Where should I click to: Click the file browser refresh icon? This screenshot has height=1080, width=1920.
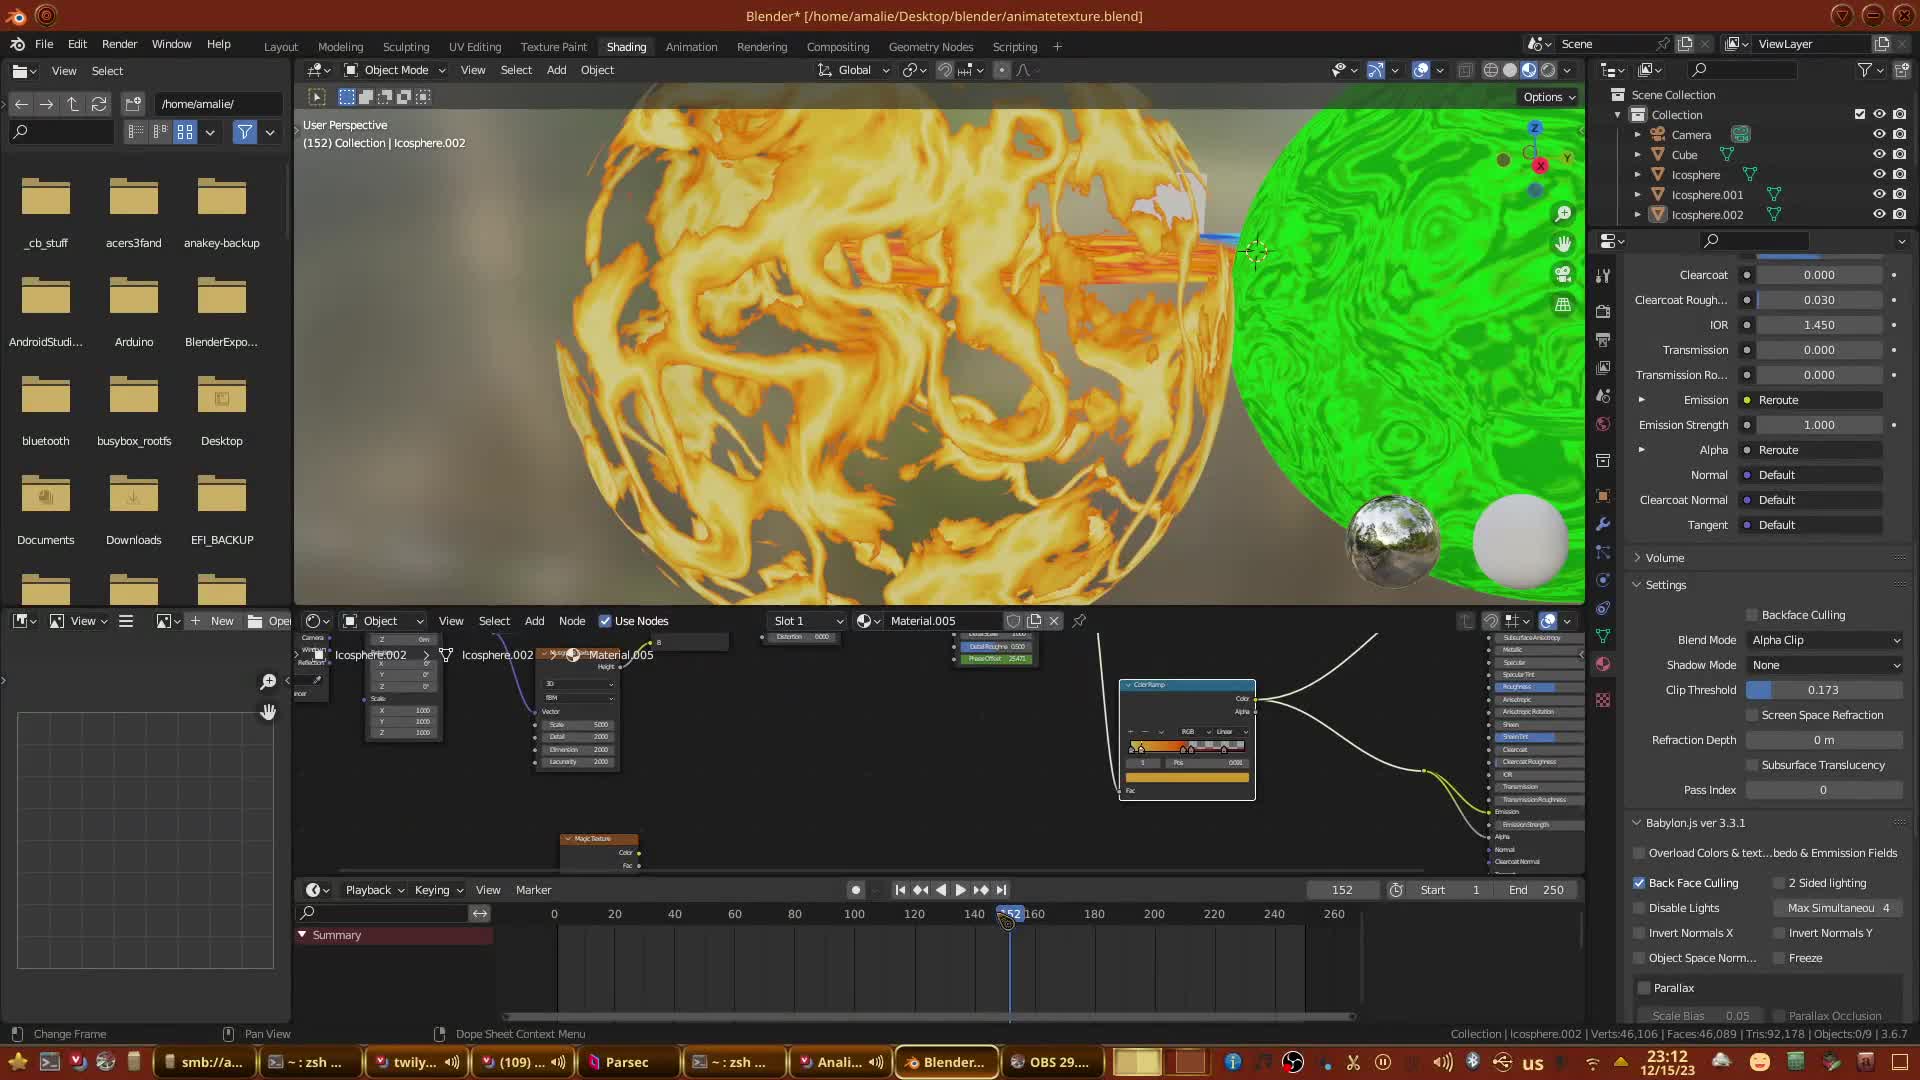[x=98, y=104]
